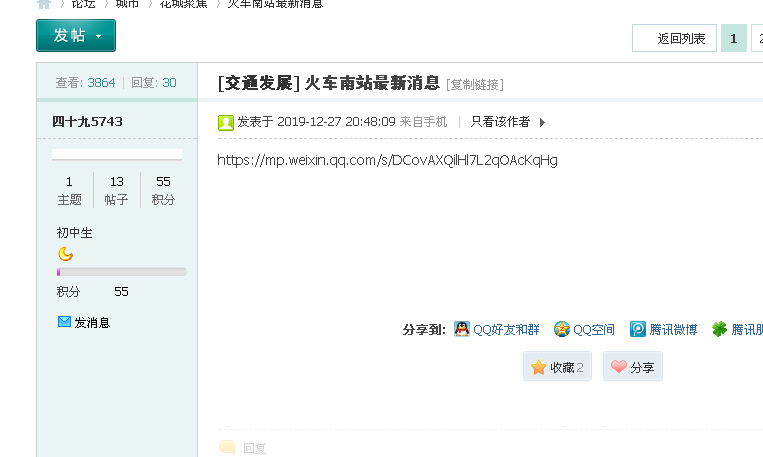Click the 回复 reply field below the post
Viewport: 763px width, 457px height.
254,449
